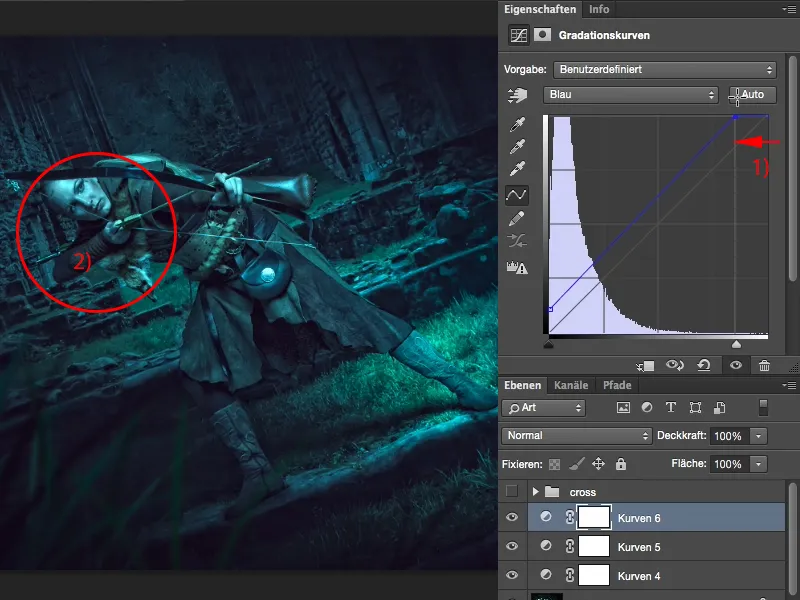The height and width of the screenshot is (600, 800).
Task: Open the Vorgabe preset dropdown
Action: 665,69
